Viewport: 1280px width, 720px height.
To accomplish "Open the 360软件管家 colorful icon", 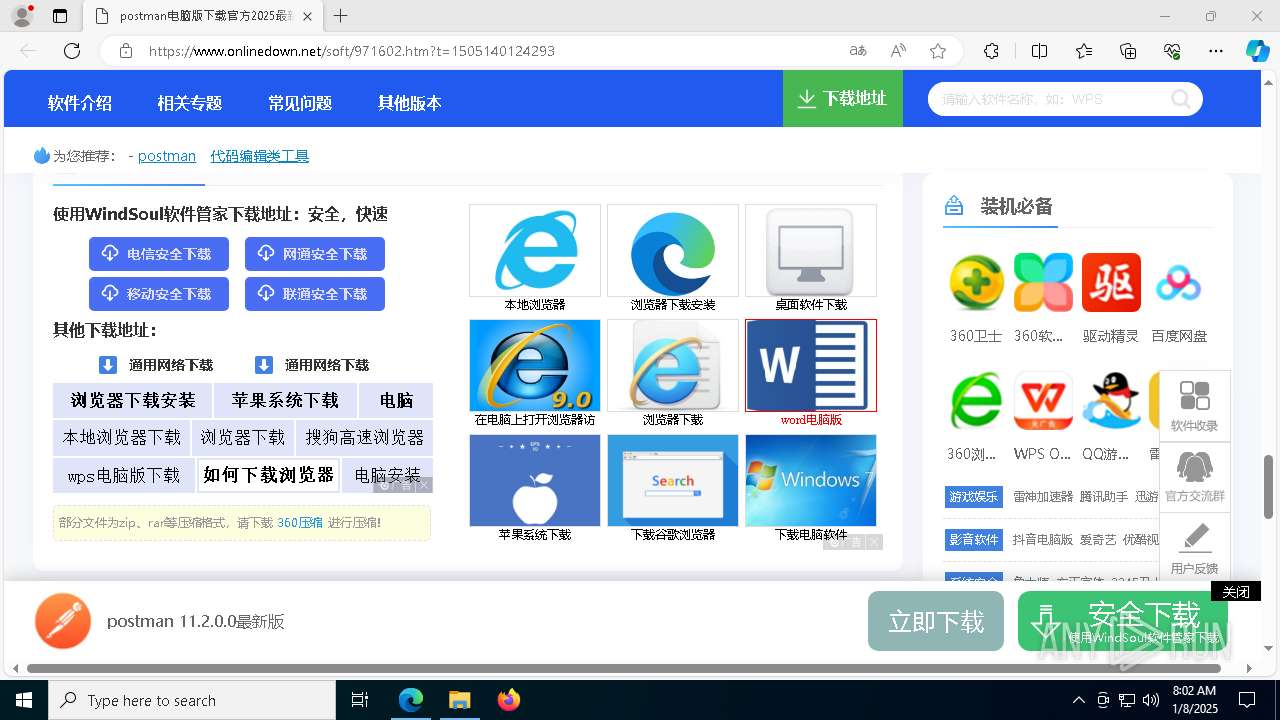I will (x=1043, y=283).
